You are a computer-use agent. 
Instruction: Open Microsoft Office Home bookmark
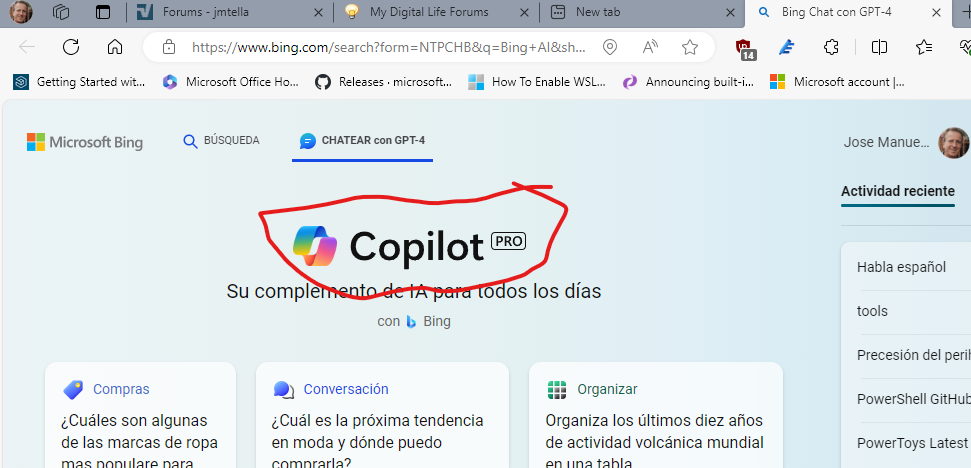pyautogui.click(x=231, y=82)
